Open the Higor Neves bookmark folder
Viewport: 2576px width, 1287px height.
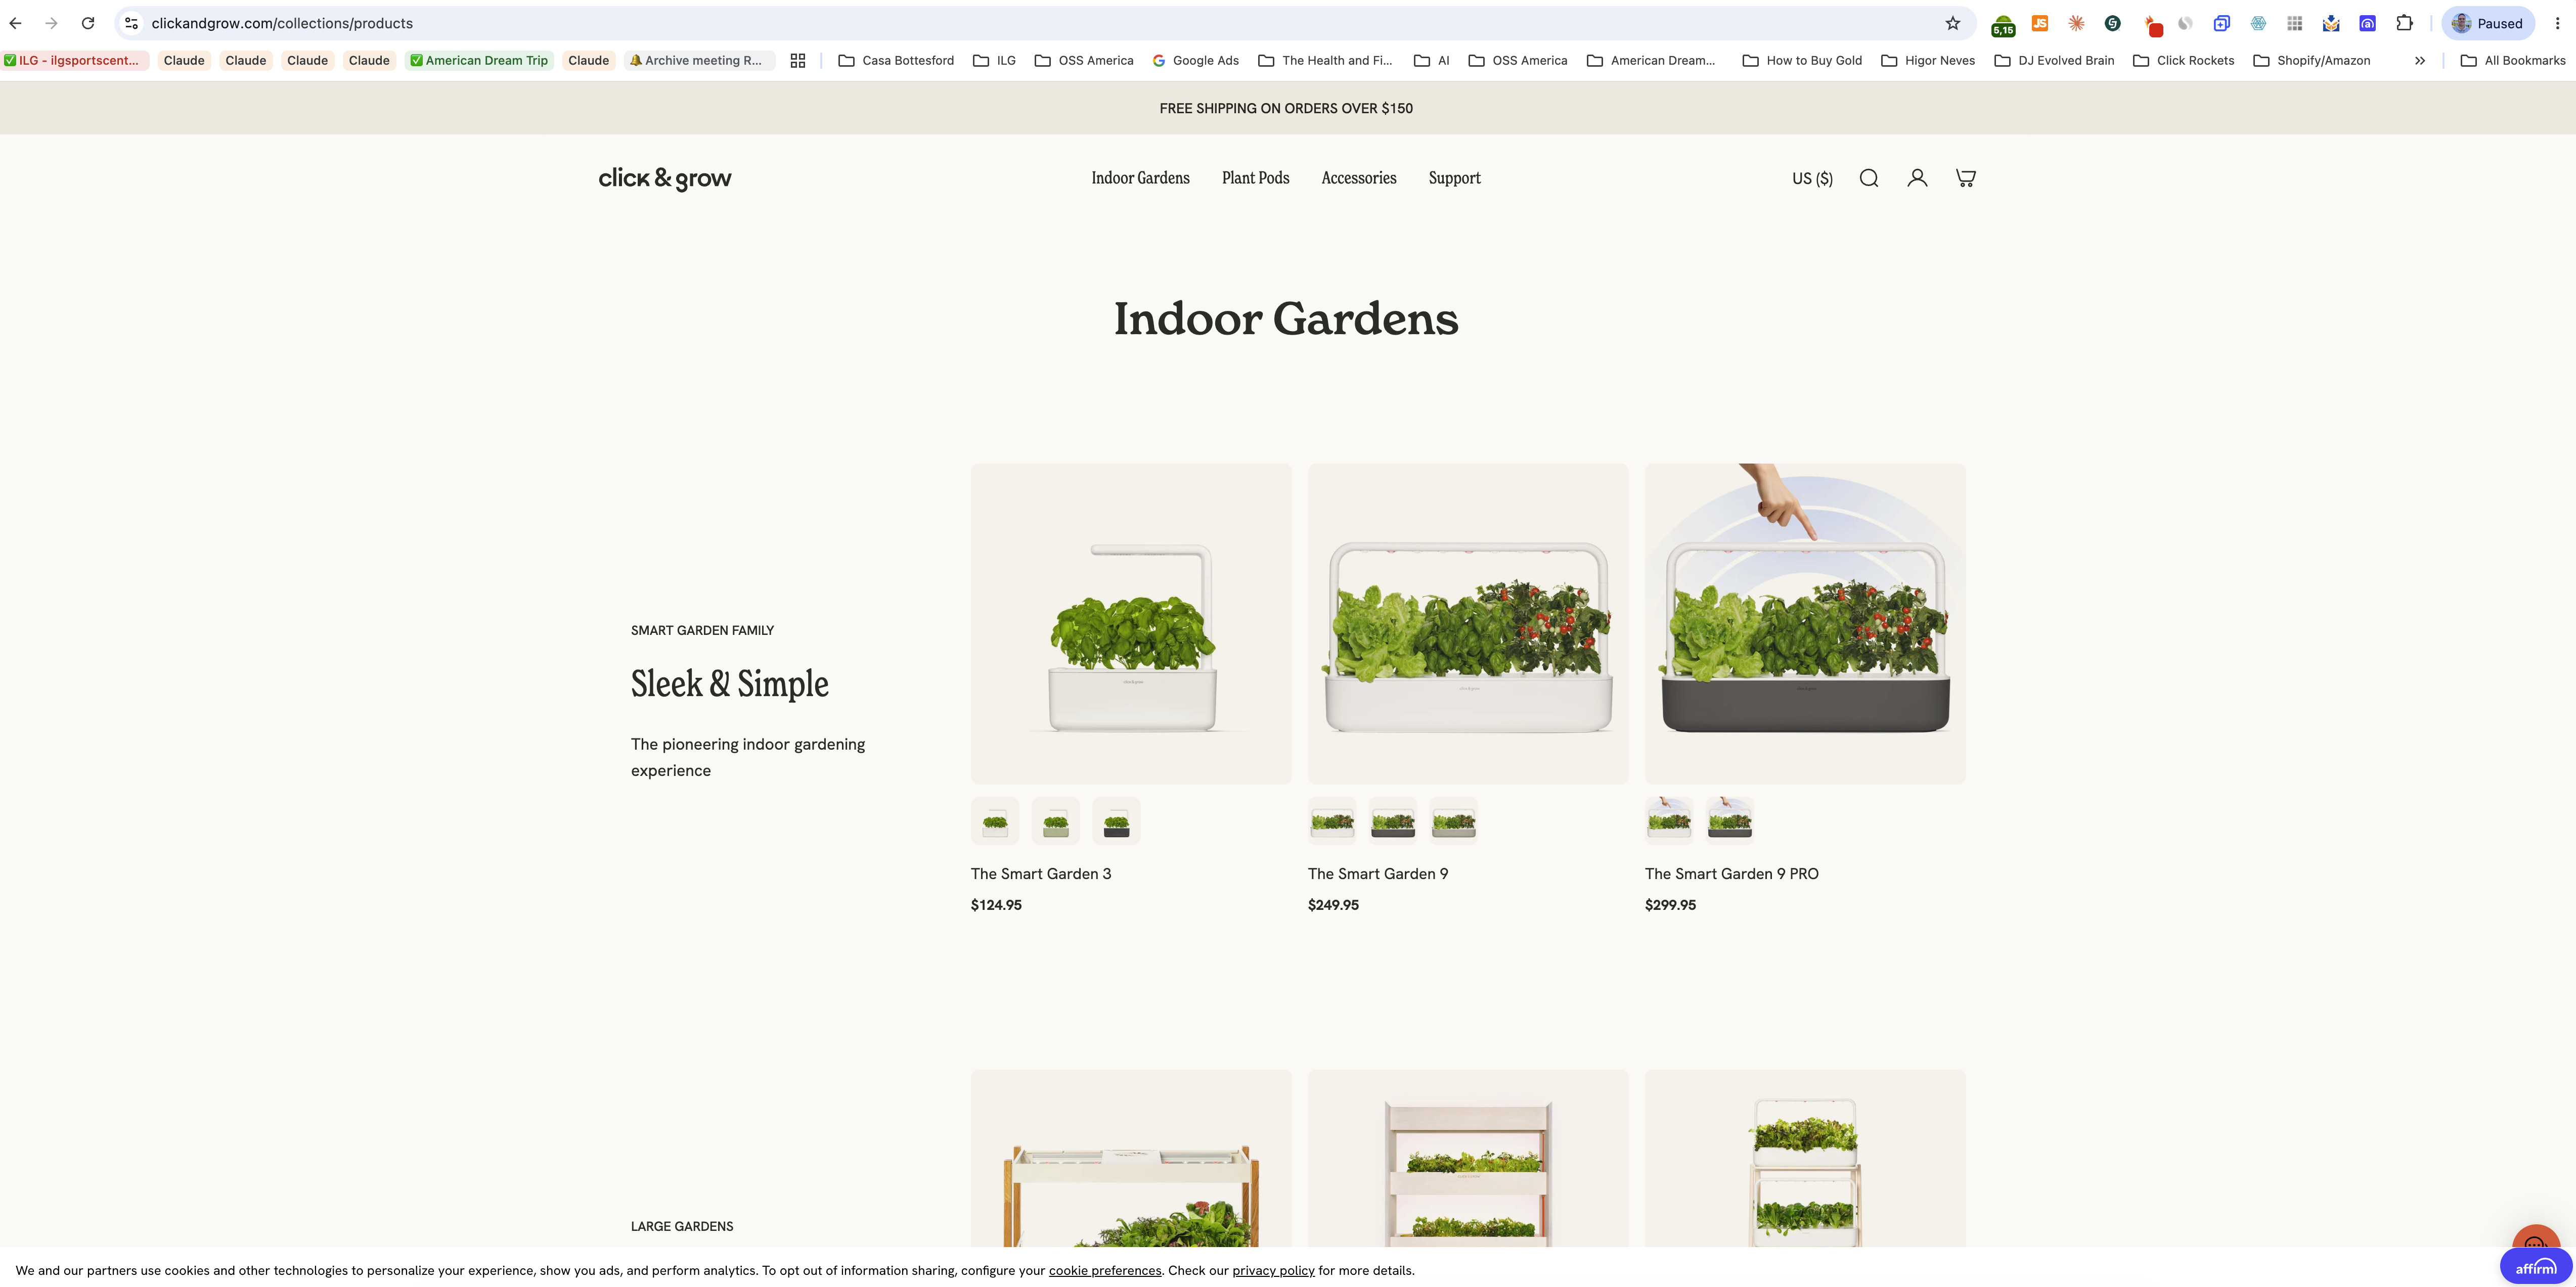pyautogui.click(x=1928, y=61)
